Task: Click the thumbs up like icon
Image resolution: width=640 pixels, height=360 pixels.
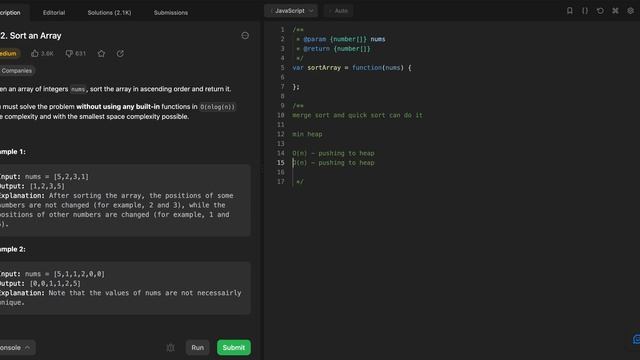Action: point(35,53)
